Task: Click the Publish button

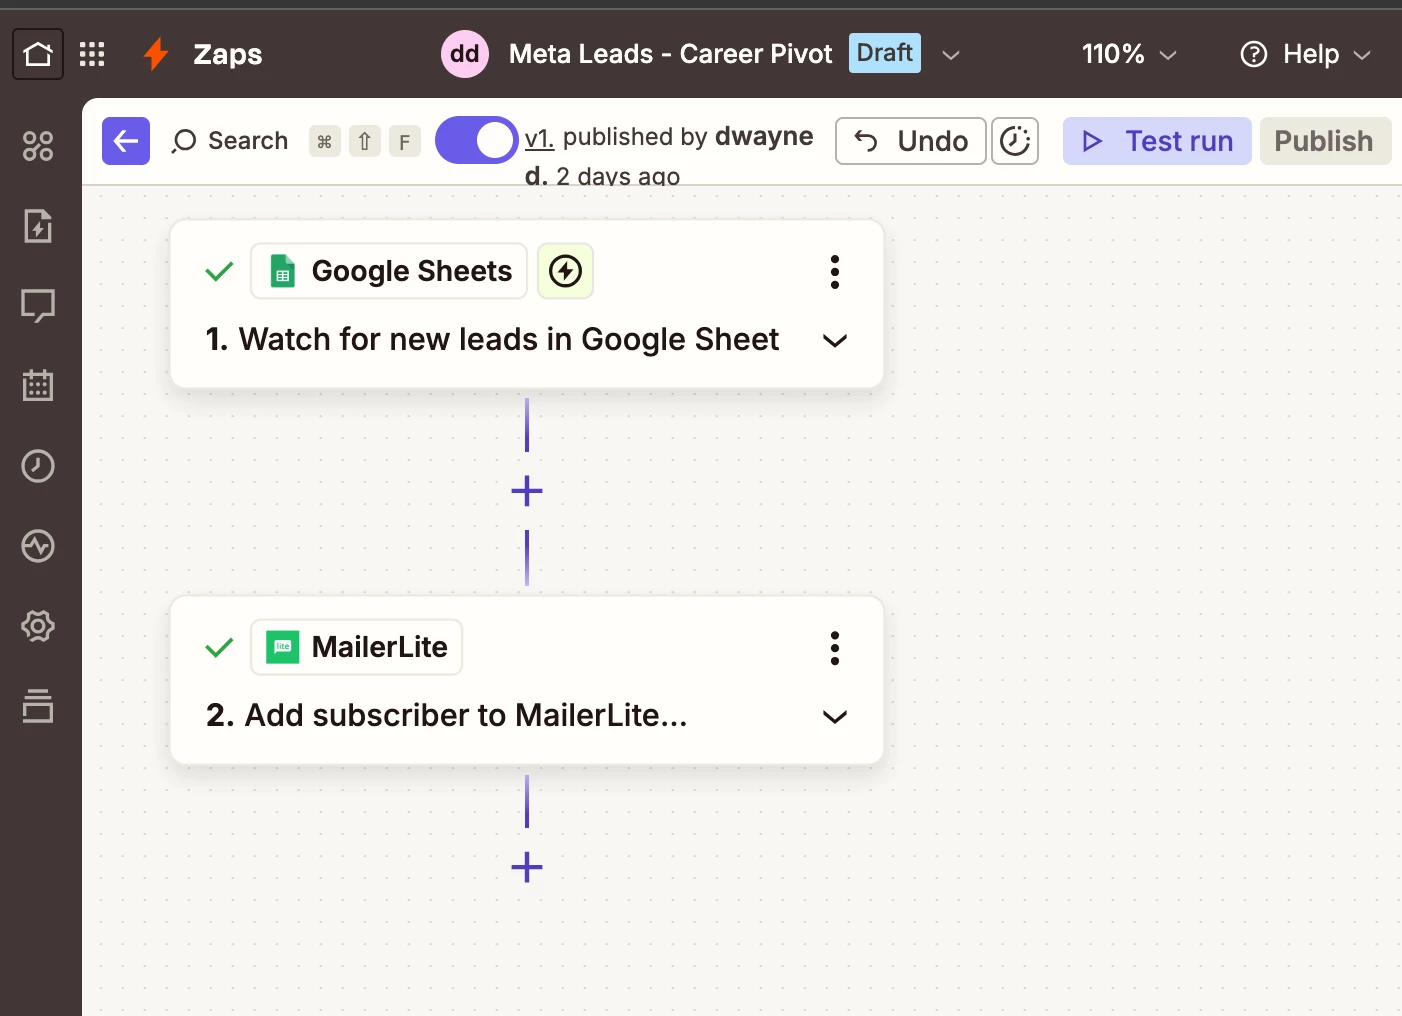Action: click(1324, 141)
